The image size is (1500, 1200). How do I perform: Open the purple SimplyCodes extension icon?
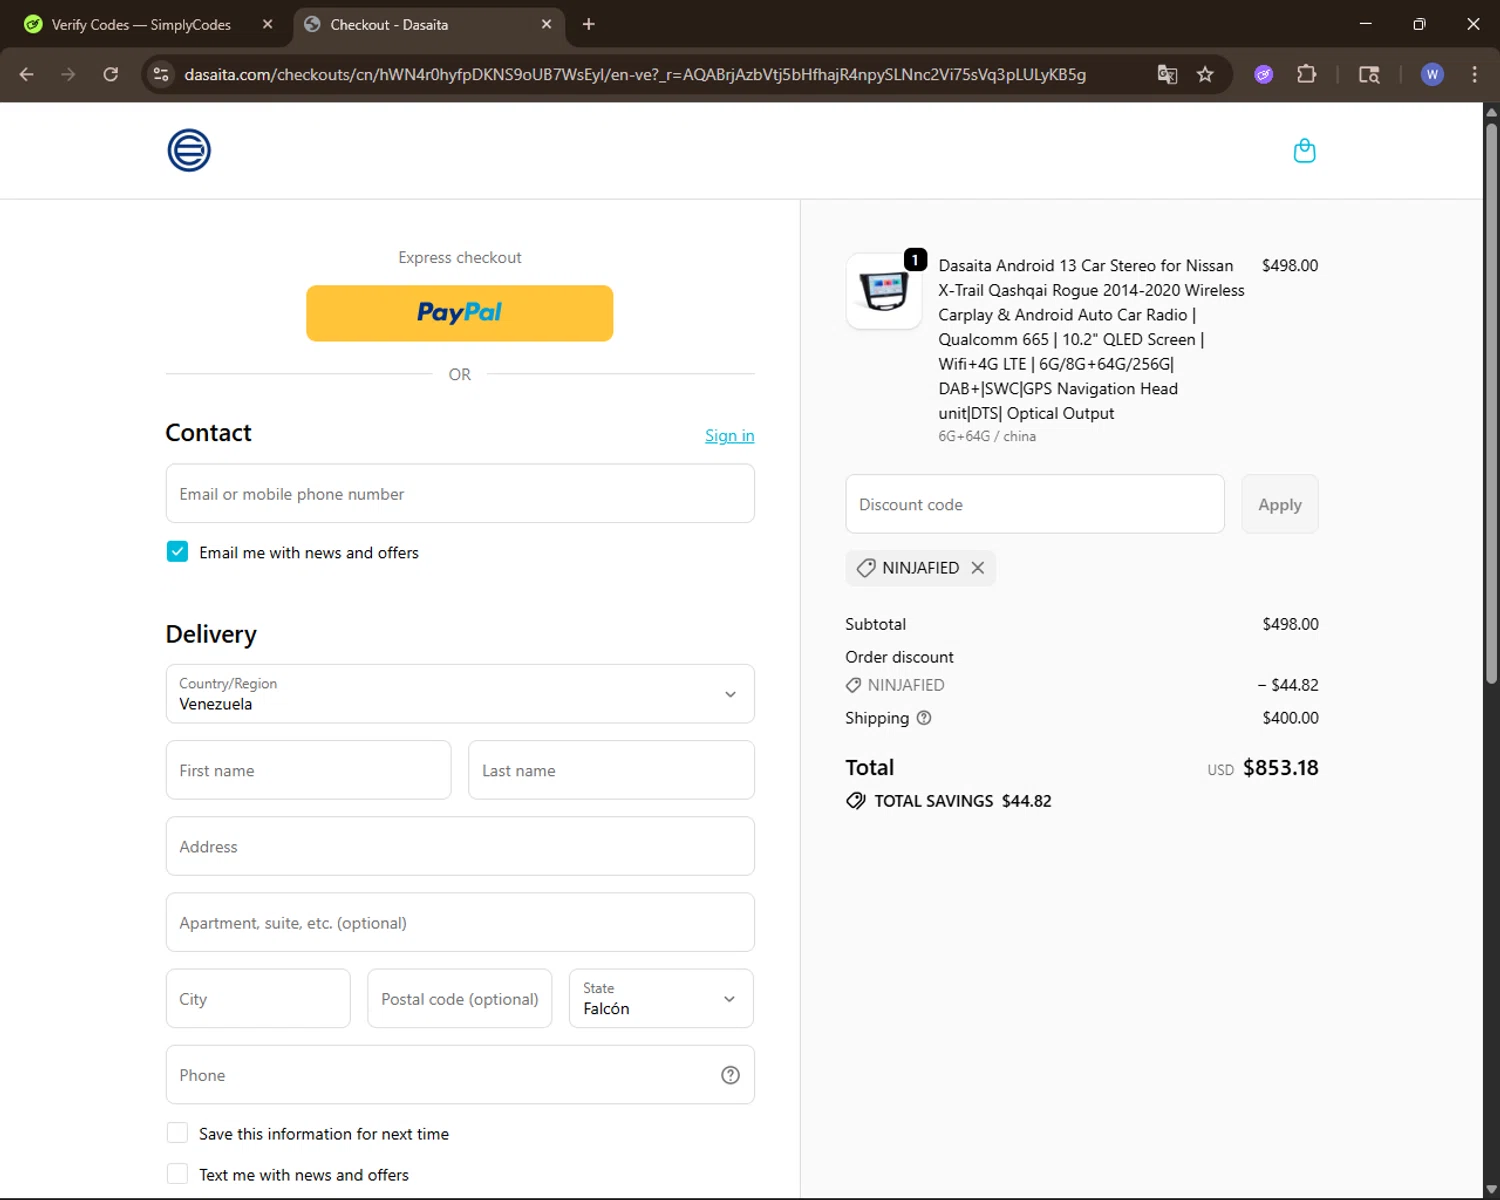pyautogui.click(x=1264, y=74)
